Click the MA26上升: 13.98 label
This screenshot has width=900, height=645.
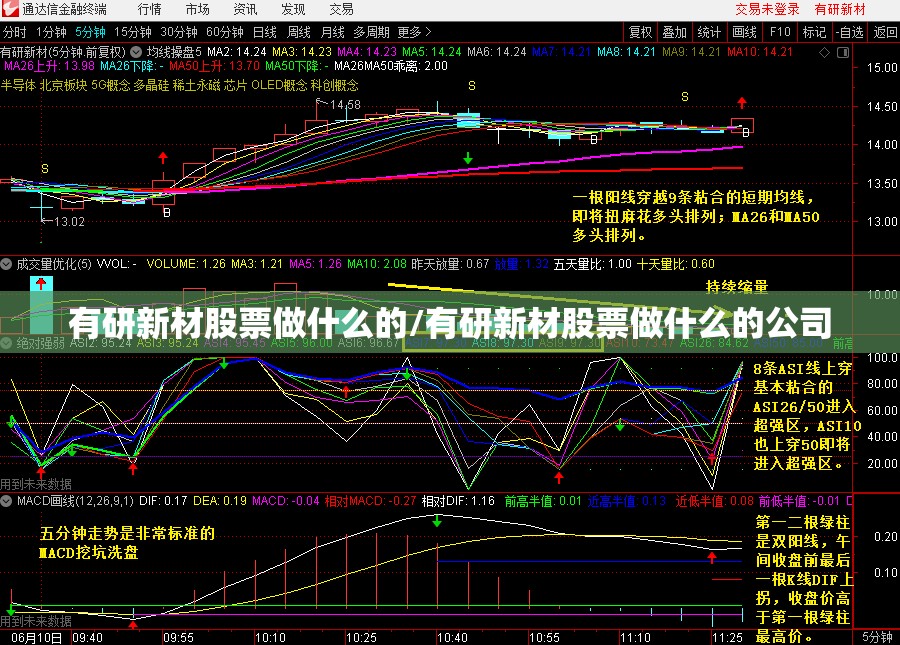tap(49, 66)
